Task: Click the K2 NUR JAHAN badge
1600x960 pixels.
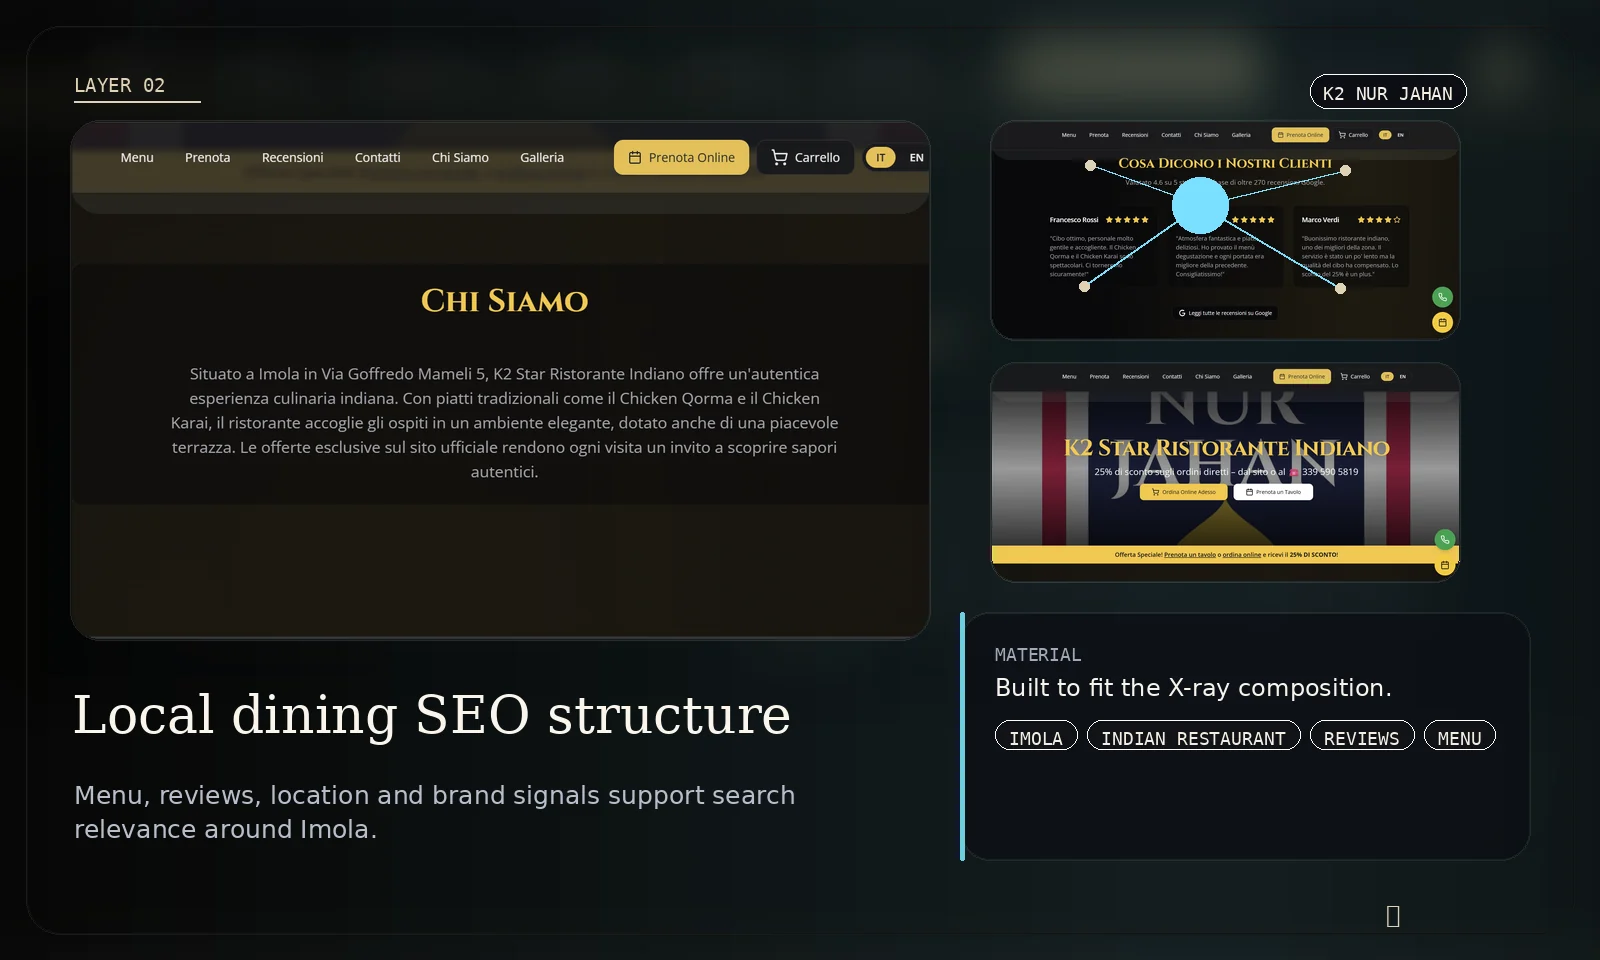Action: 1388,92
